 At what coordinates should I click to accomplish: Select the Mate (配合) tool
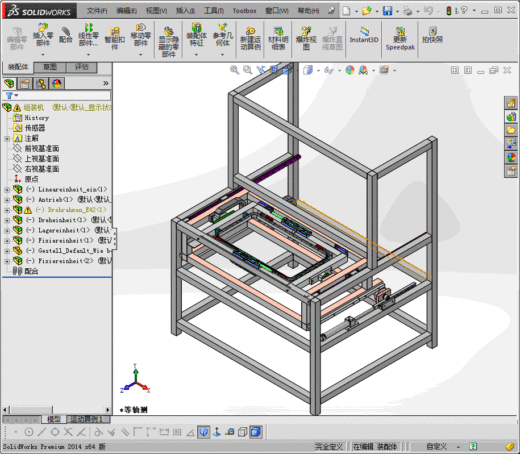(x=66, y=35)
